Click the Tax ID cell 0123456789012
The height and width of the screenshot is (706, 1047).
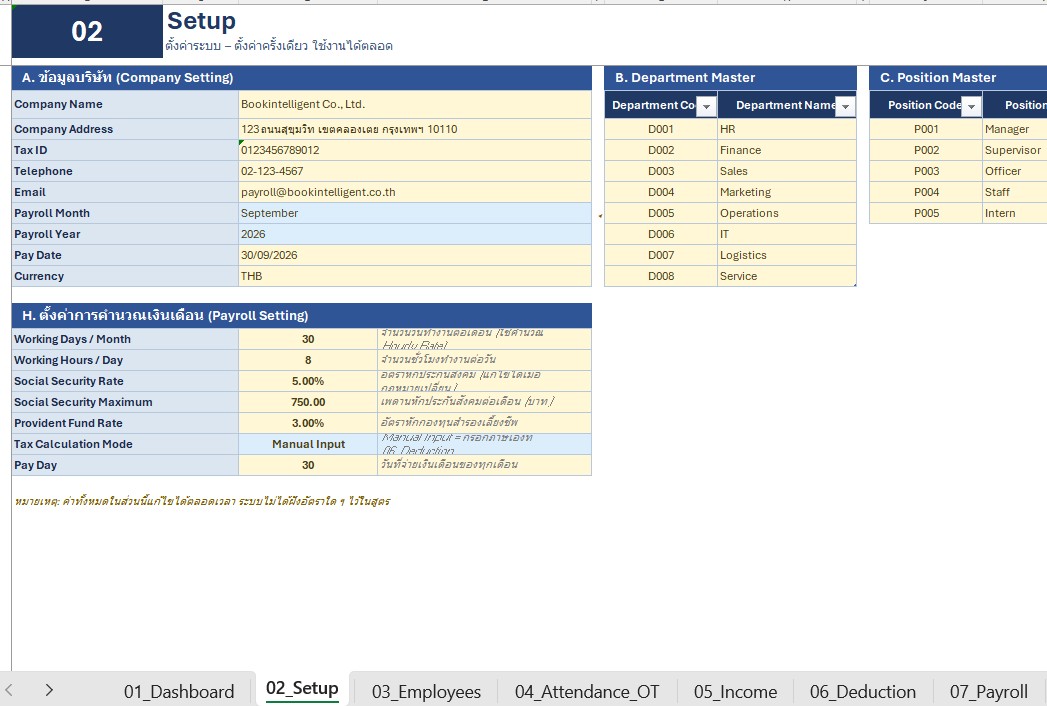coord(415,150)
